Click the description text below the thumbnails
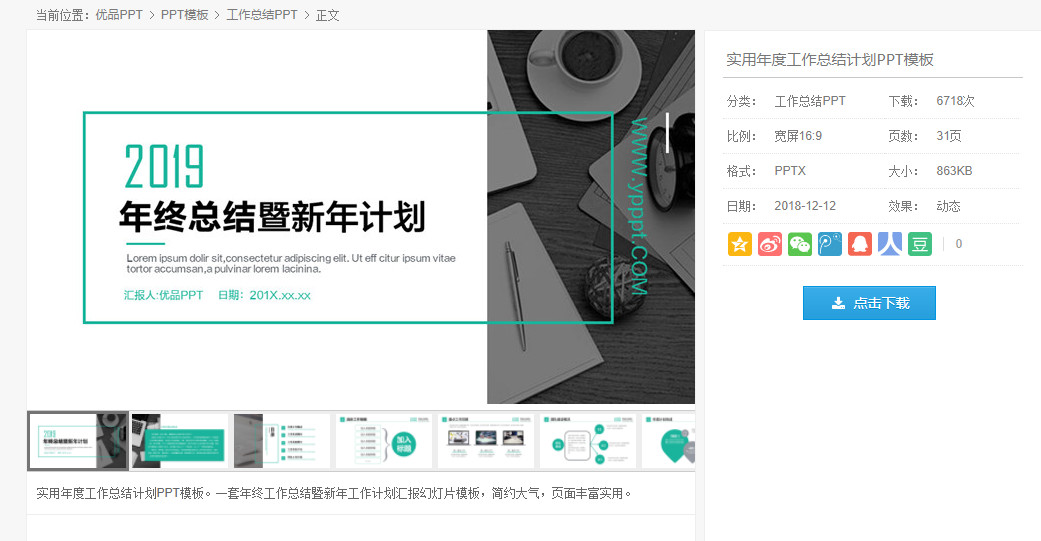 click(334, 493)
